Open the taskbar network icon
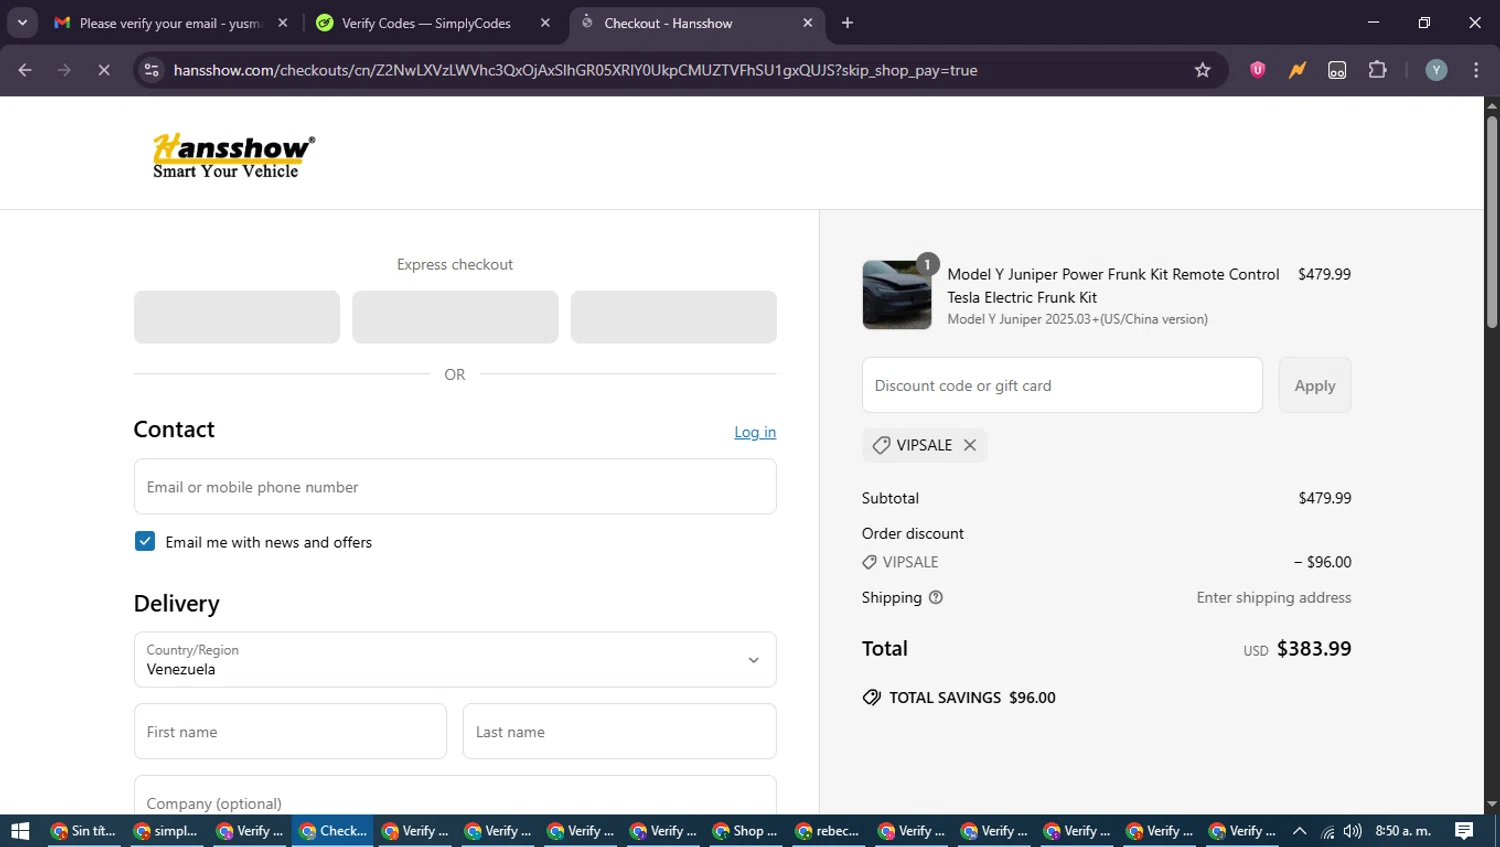The image size is (1500, 847). coord(1327,831)
